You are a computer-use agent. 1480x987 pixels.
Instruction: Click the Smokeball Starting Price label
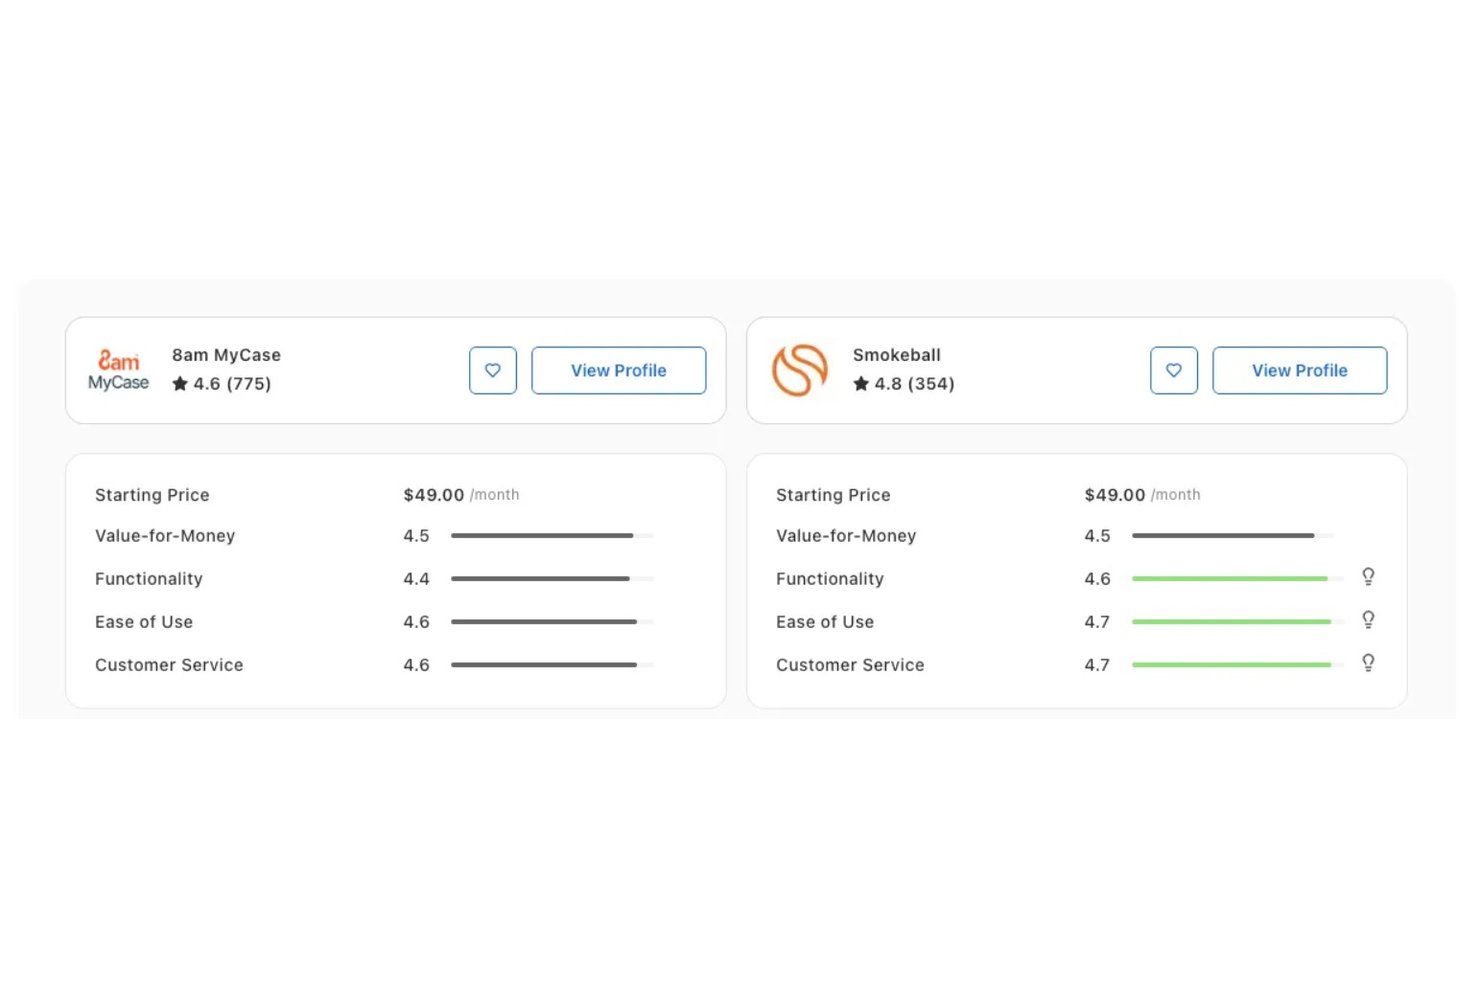pyautogui.click(x=833, y=495)
